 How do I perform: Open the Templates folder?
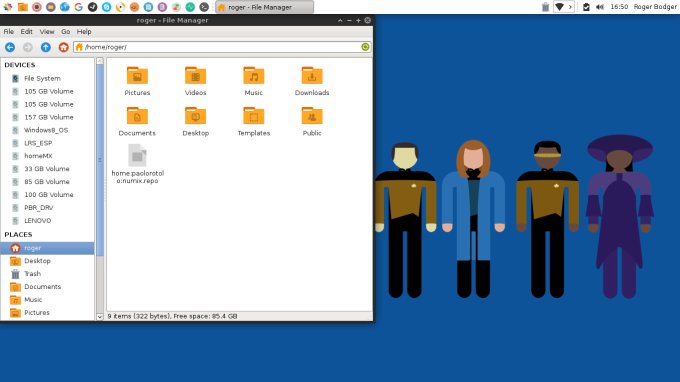click(x=254, y=116)
